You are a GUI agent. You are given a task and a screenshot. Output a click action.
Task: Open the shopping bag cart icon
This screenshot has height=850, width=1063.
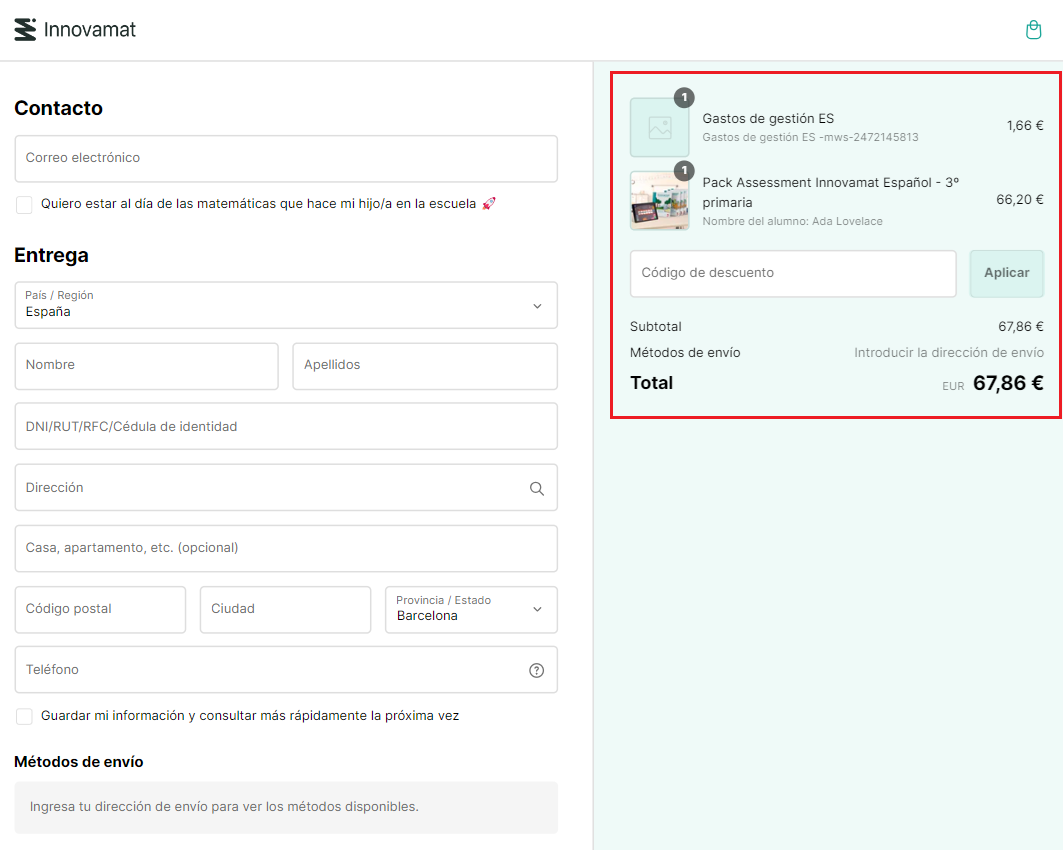click(1033, 30)
